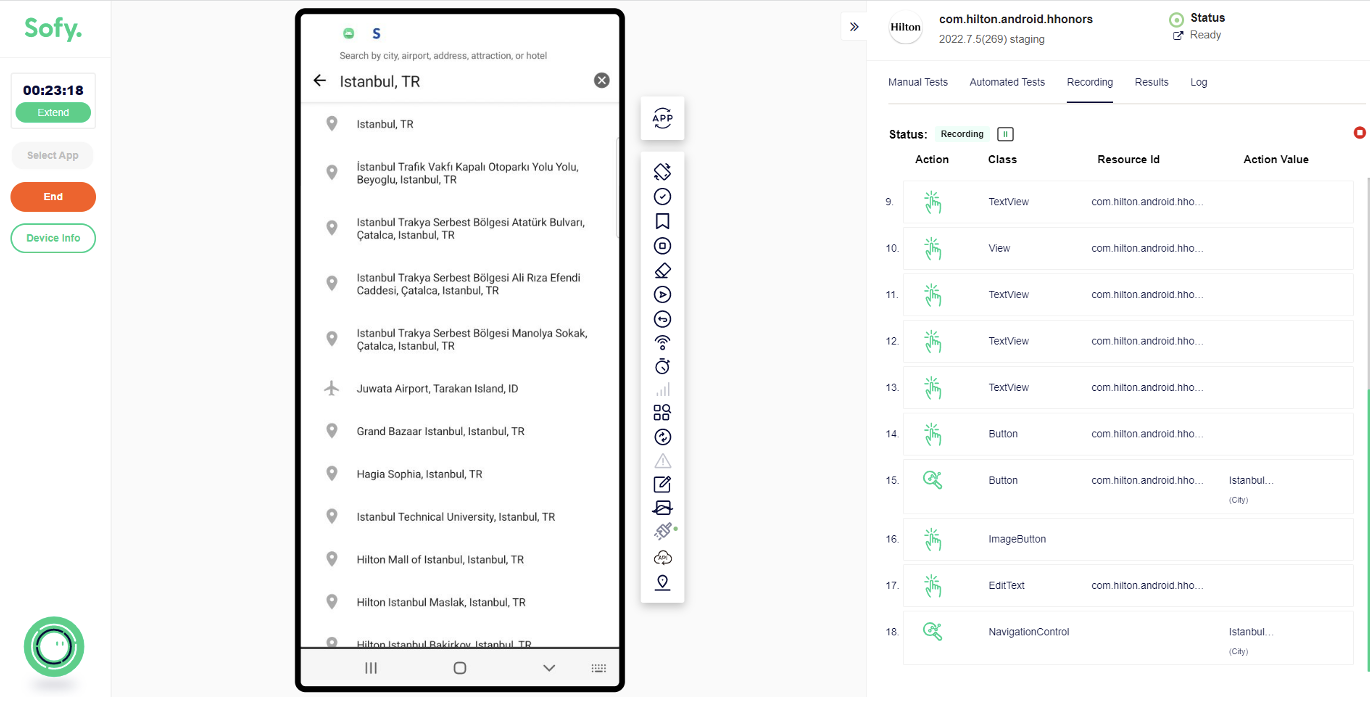Viewport: 1370px width, 702px height.
Task: Tap the keyboard toggle icon on phone
Action: 598,668
